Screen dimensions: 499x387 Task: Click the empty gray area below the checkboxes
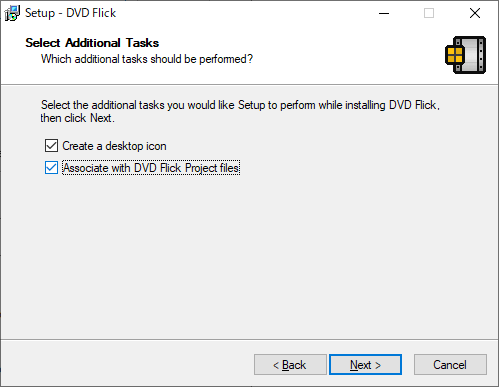[x=249, y=257]
